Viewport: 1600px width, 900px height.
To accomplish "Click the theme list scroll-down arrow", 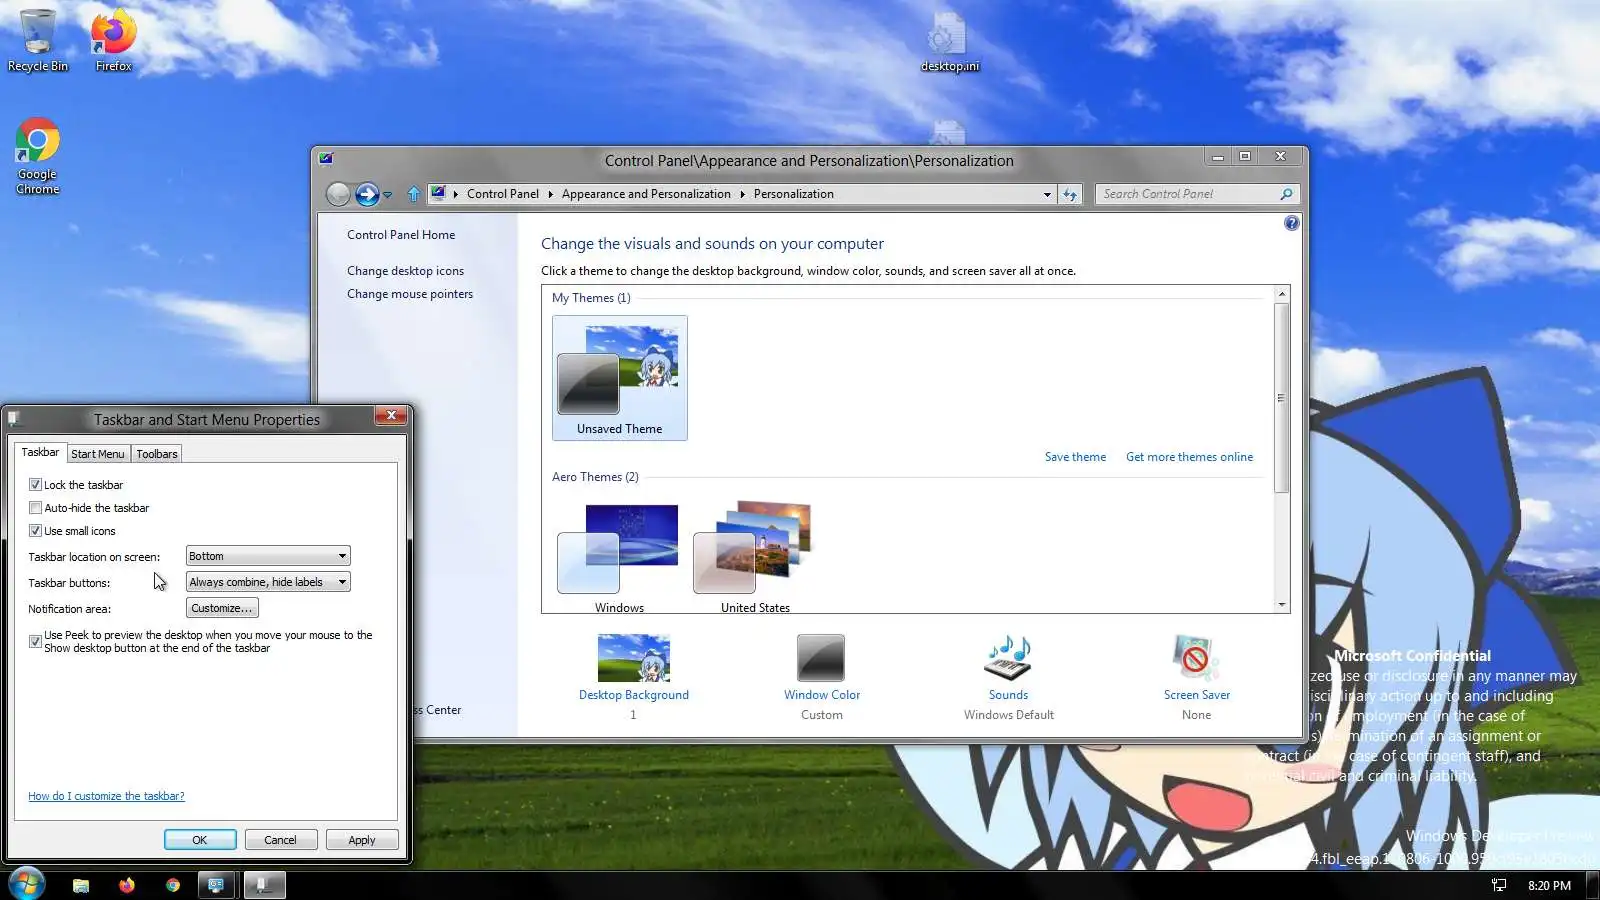I will (1281, 605).
